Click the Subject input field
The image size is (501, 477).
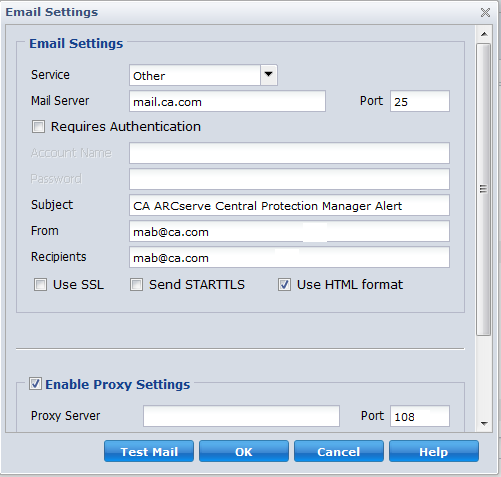pyautogui.click(x=289, y=205)
